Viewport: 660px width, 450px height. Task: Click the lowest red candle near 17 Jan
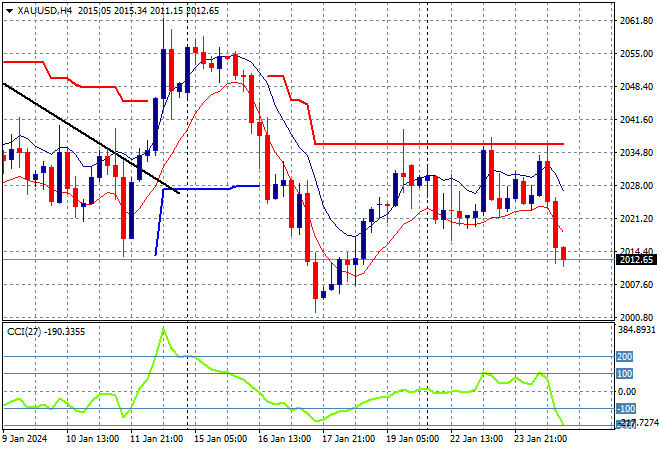[x=316, y=280]
